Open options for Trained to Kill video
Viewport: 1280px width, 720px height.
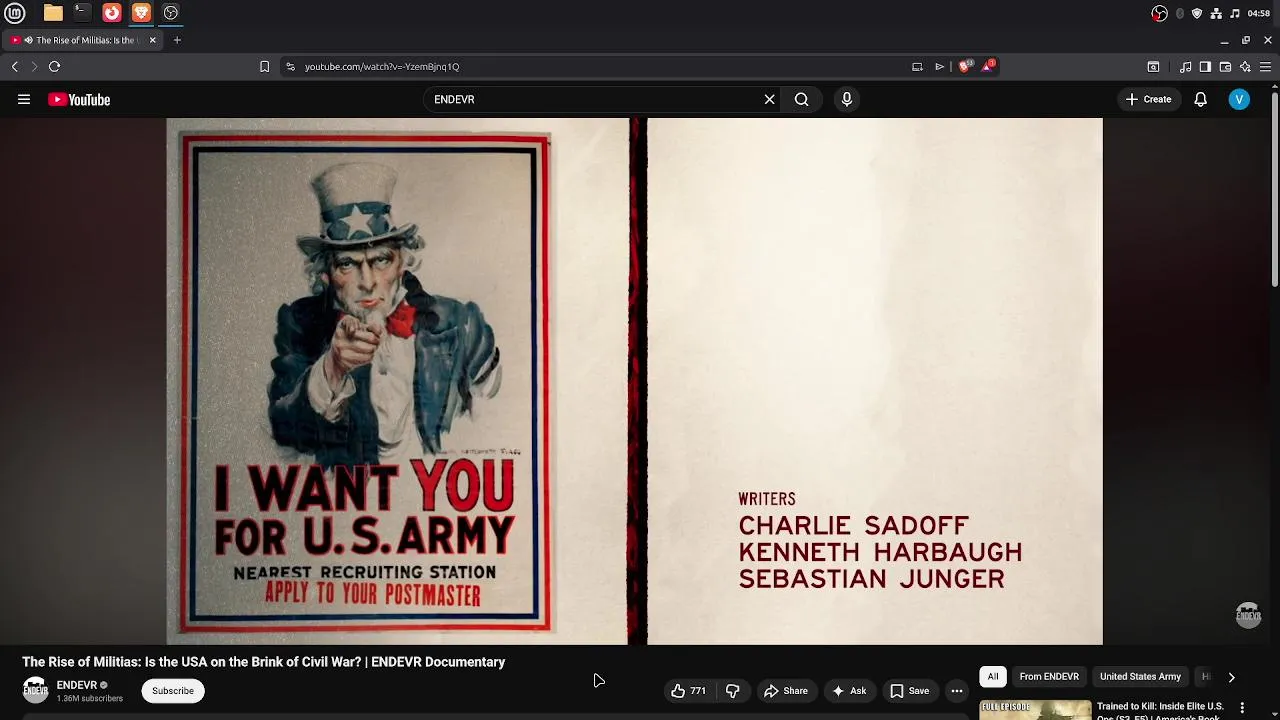(1242, 708)
